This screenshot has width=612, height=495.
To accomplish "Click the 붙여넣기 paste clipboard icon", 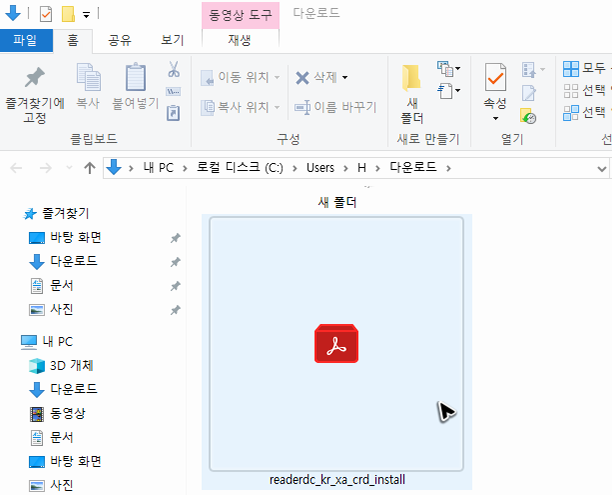I will click(135, 77).
